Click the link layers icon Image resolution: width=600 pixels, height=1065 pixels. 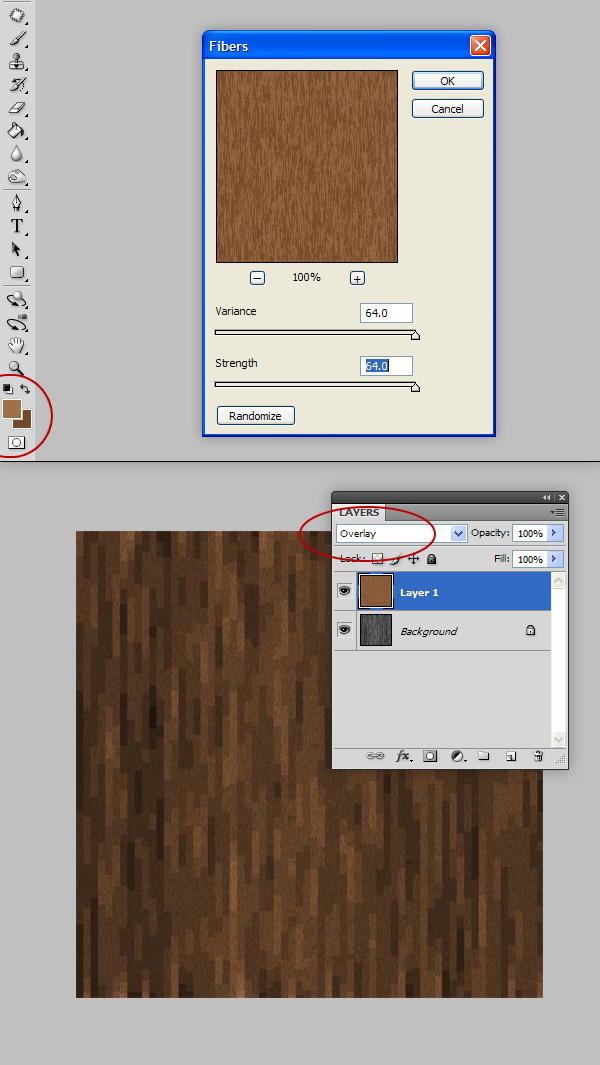click(x=375, y=755)
